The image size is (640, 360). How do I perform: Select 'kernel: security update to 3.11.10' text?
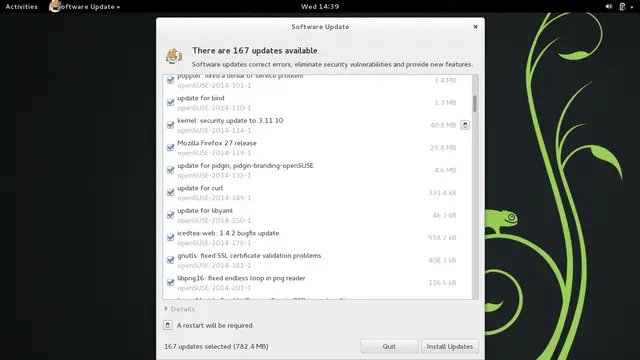[230, 120]
